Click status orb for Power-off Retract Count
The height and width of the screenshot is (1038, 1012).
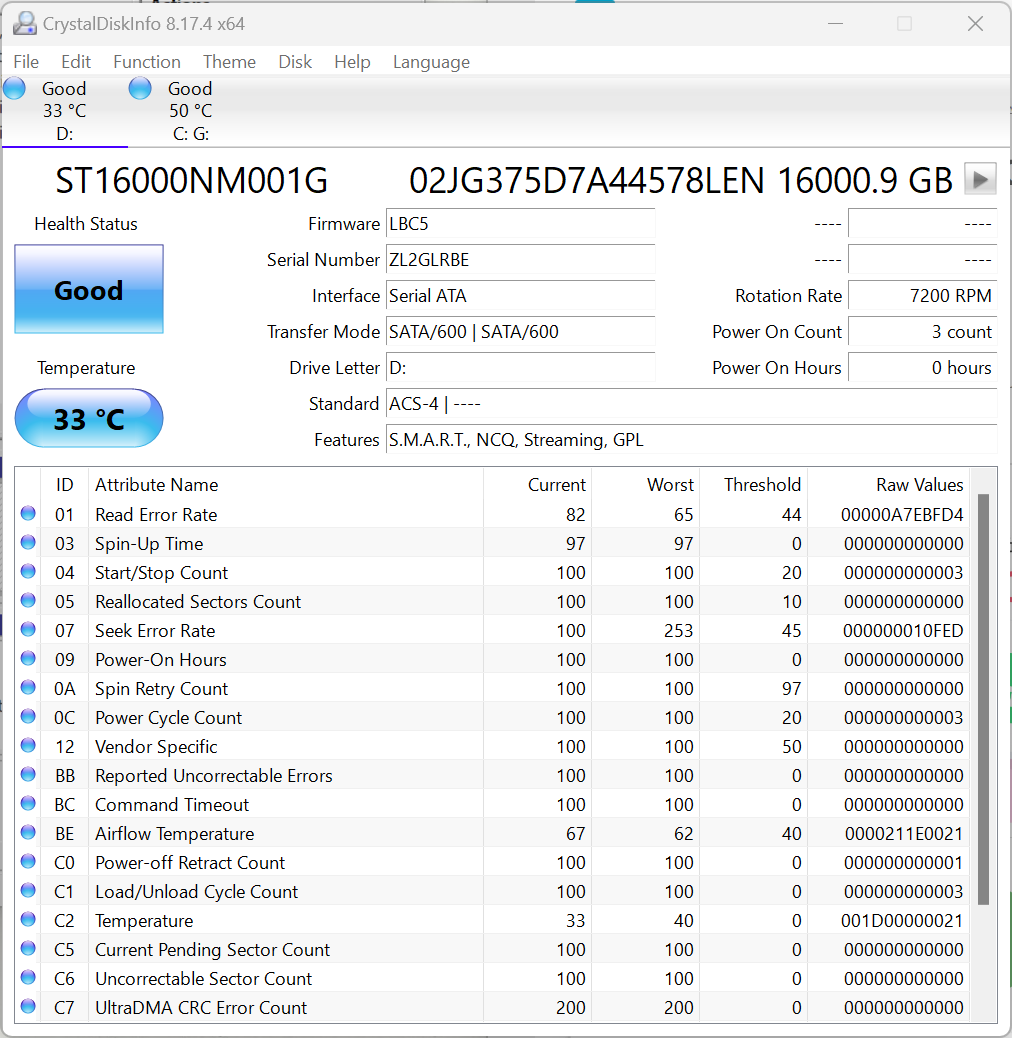[28, 861]
